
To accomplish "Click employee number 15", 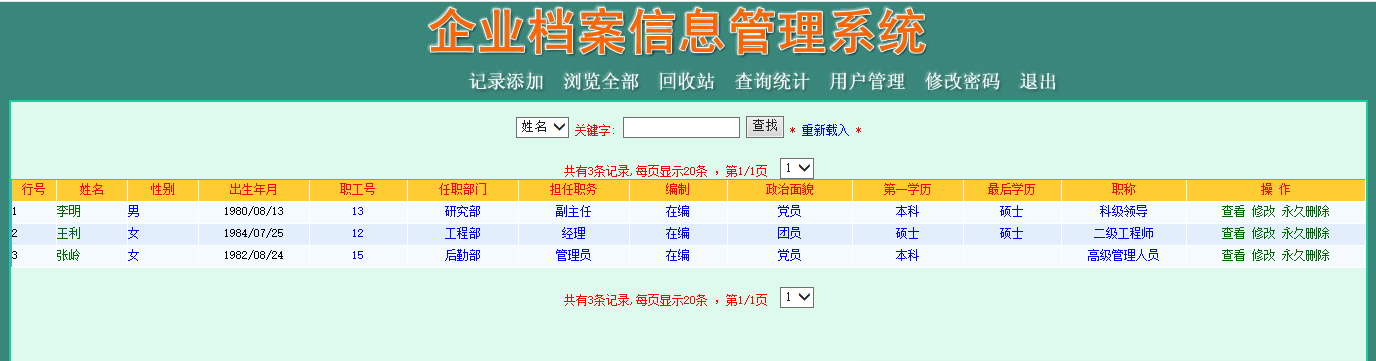I will (357, 255).
